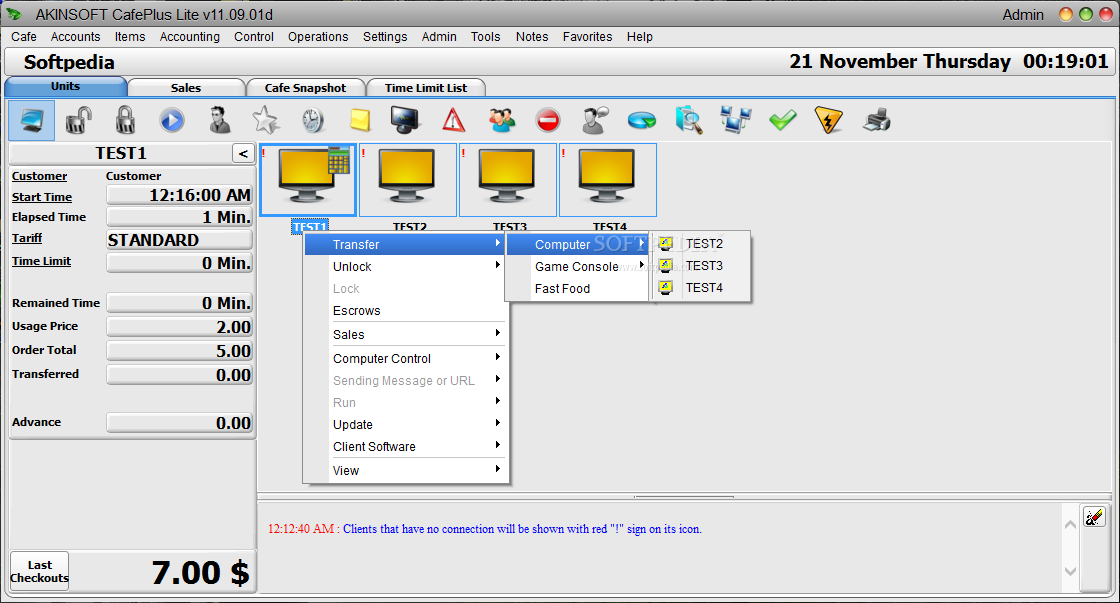Open the Last Checkouts button
This screenshot has height=603, width=1120.
(39, 571)
